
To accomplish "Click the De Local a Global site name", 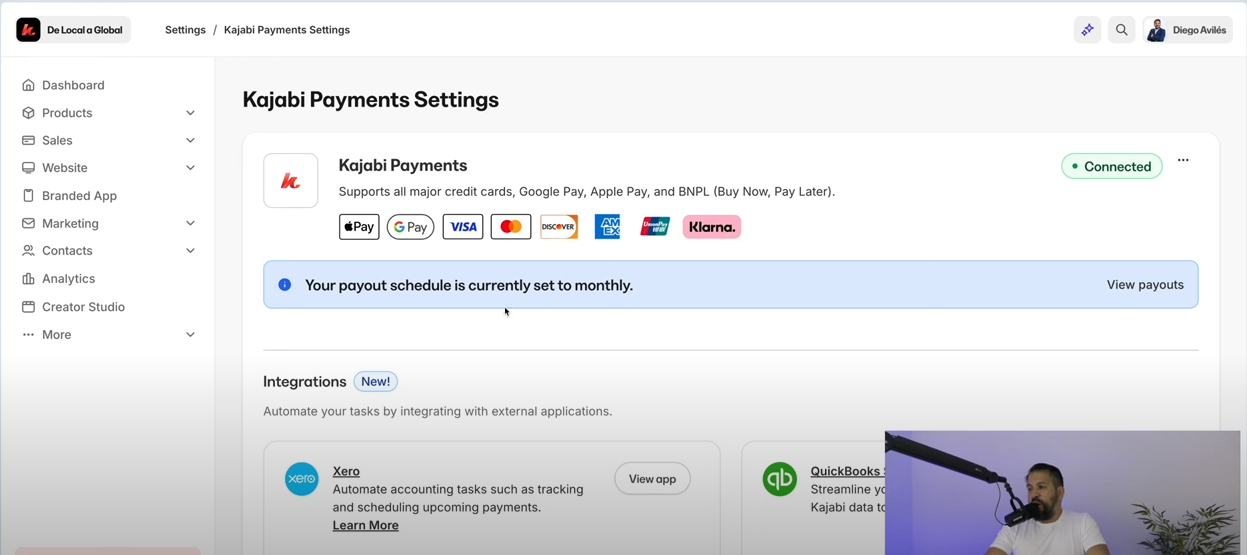I will point(85,30).
